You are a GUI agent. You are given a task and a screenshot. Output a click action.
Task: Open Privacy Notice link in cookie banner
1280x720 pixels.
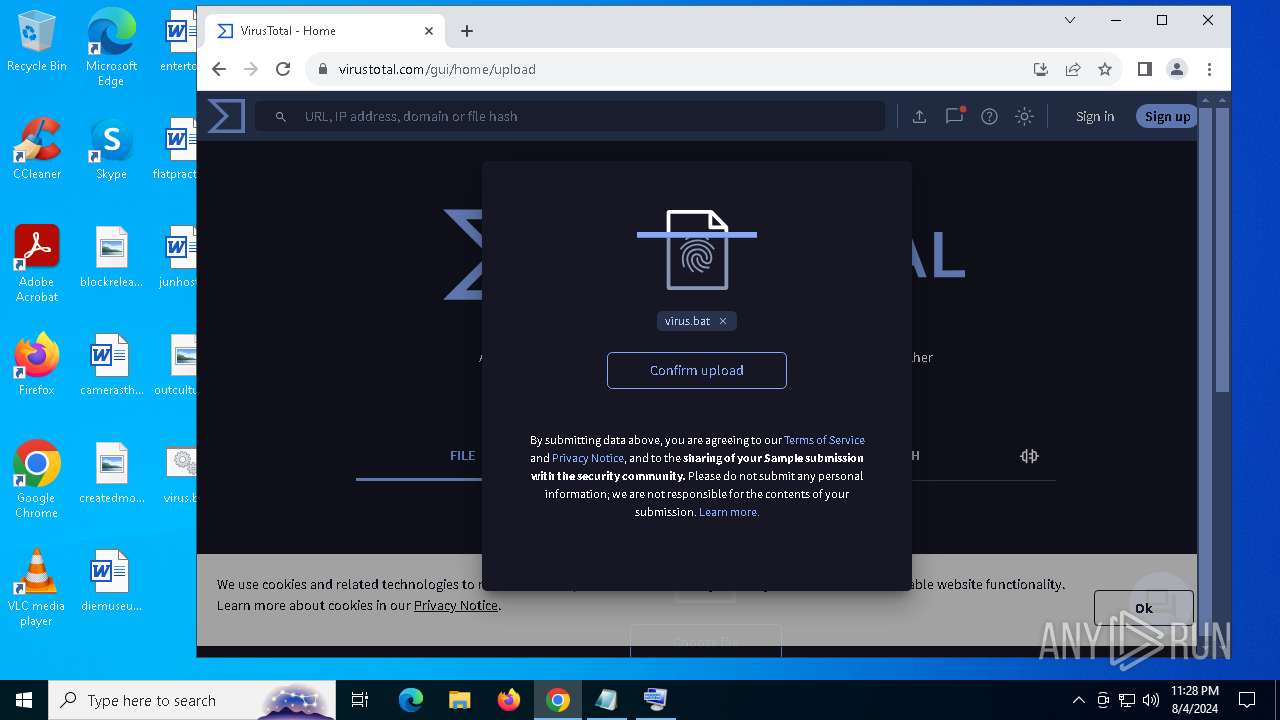[456, 605]
